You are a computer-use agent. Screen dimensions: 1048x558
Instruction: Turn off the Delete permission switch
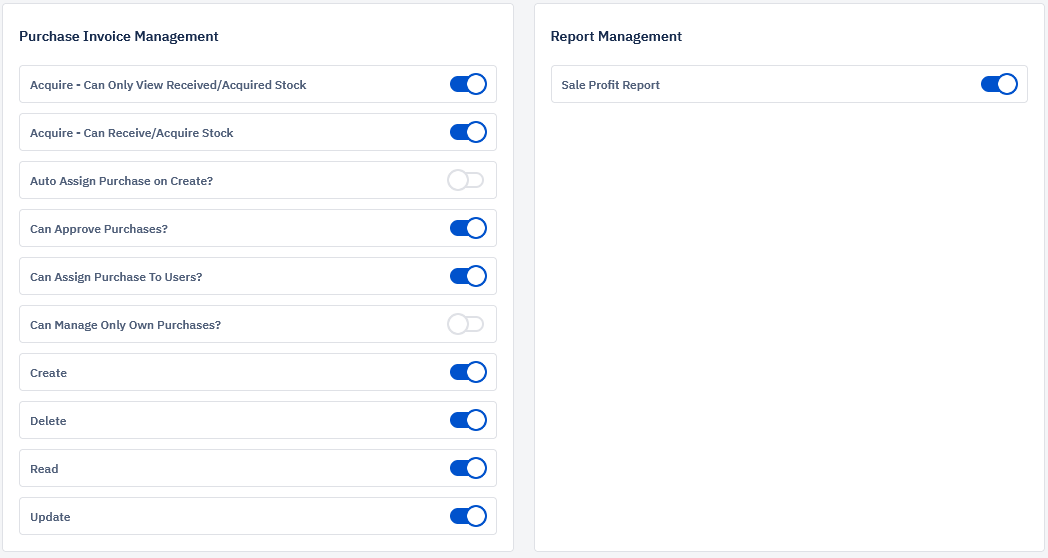468,420
